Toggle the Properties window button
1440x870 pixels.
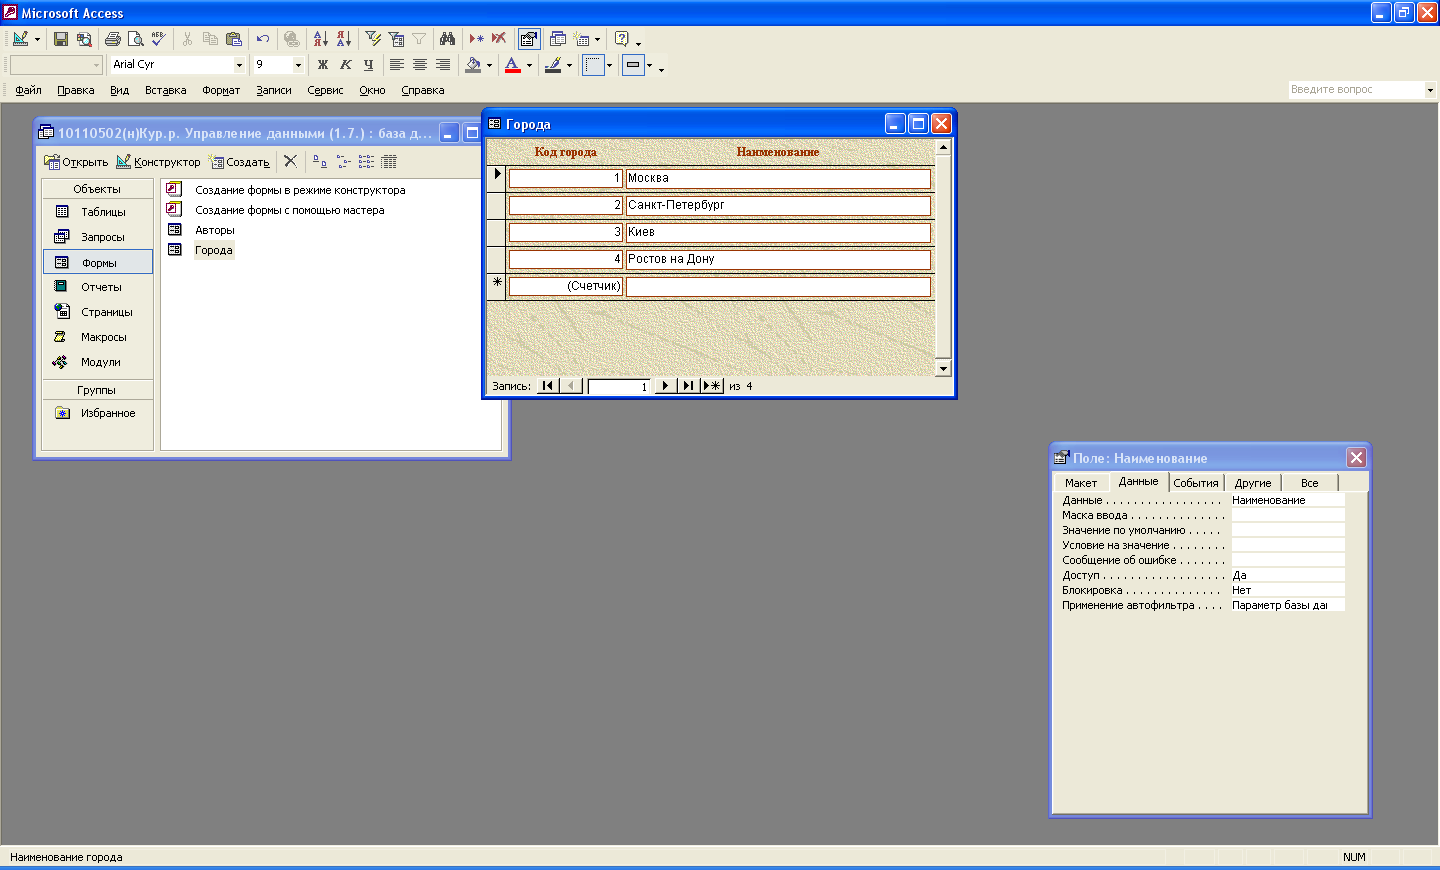click(529, 39)
